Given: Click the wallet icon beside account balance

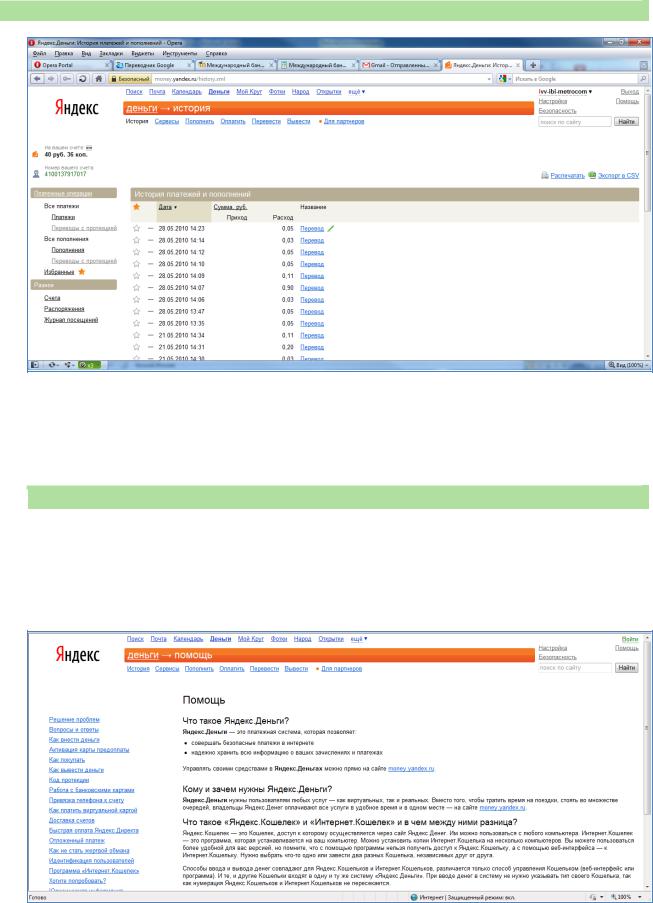Looking at the screenshot, I should [x=36, y=154].
